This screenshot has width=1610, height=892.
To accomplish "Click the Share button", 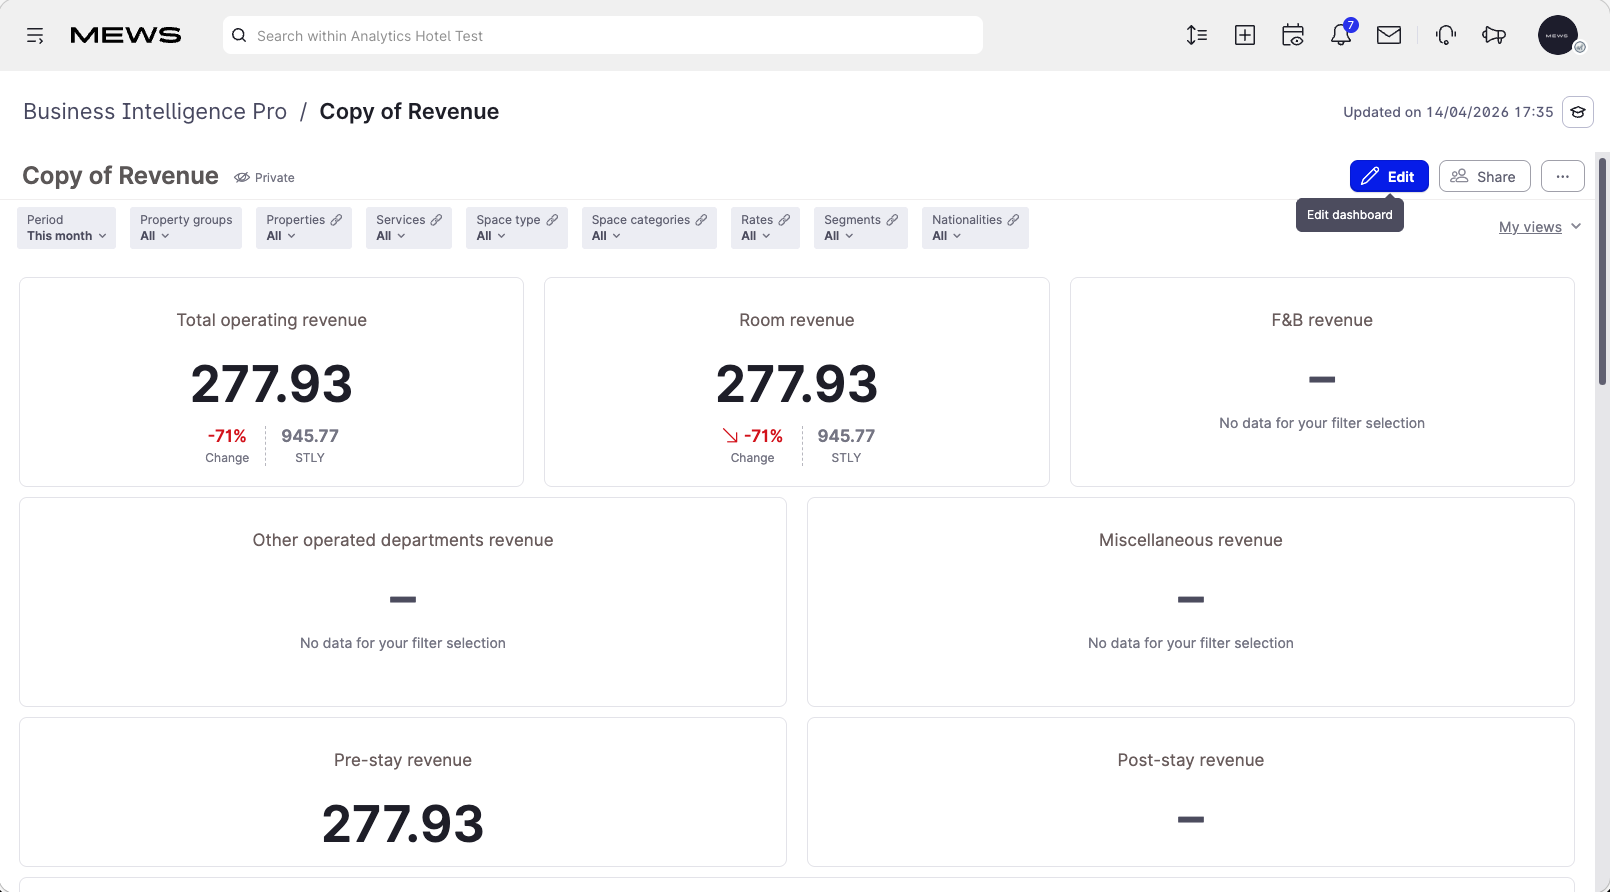I will 1485,176.
